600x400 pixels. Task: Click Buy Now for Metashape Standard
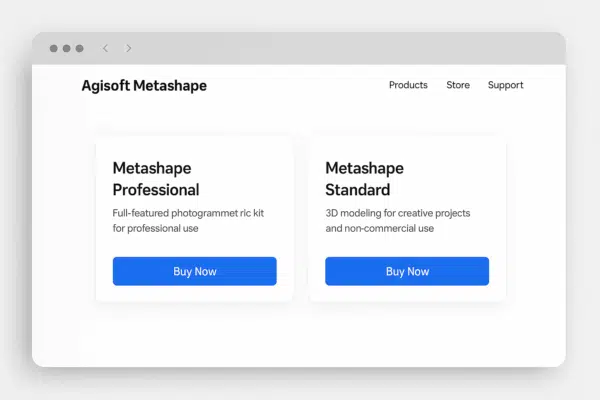pos(407,271)
